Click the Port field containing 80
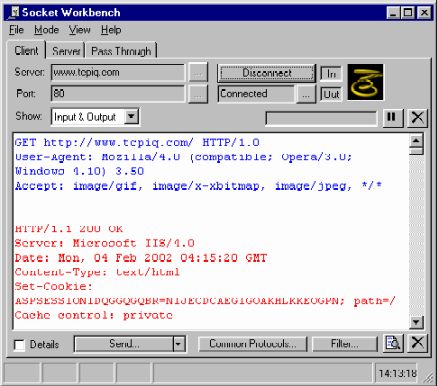The image size is (437, 386). click(118, 93)
